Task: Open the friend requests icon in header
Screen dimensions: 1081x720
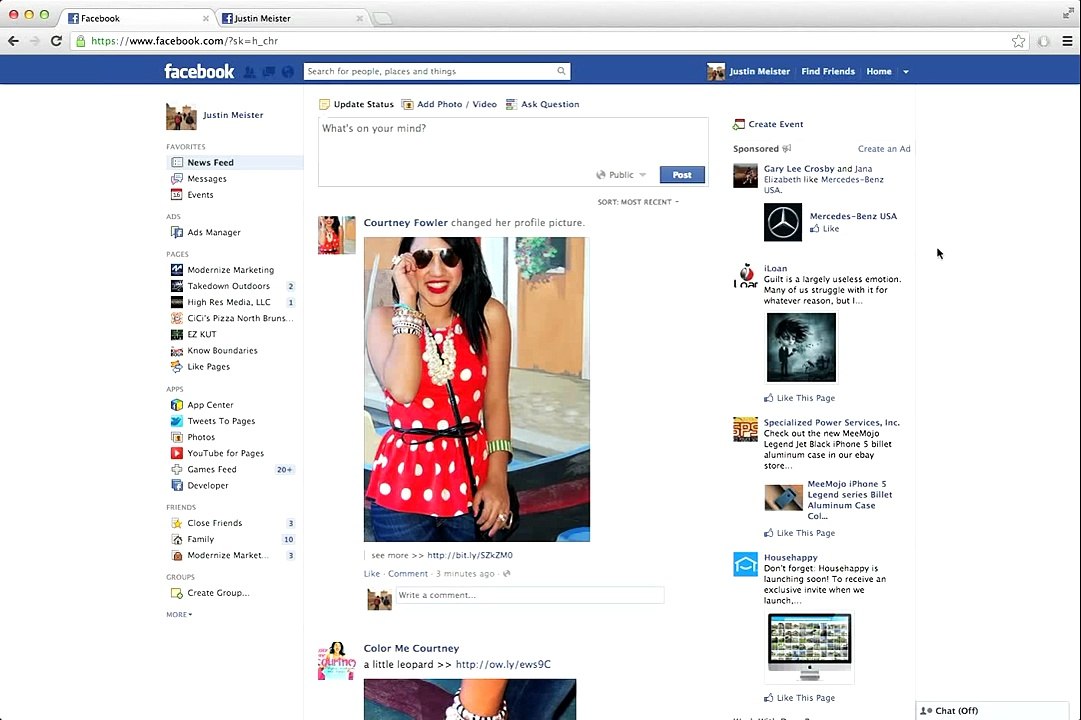Action: (x=250, y=72)
